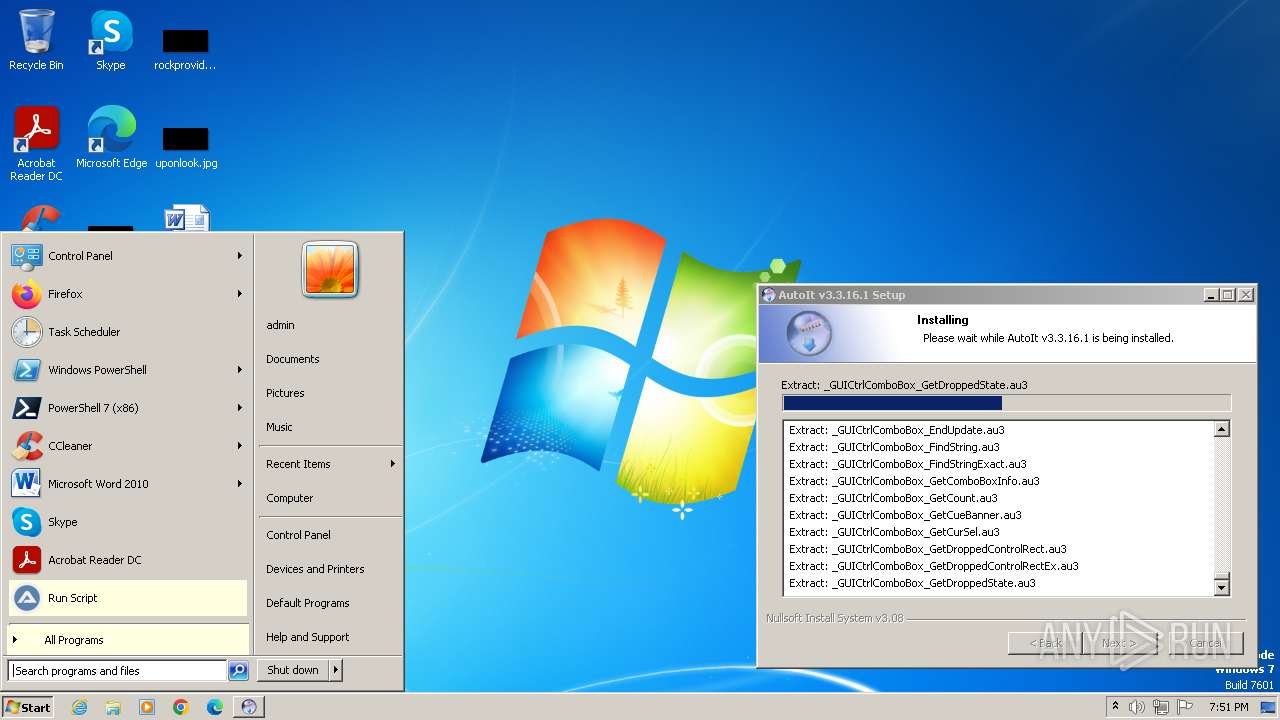
Task: Open Acrobat Reader DC in Start menu
Action: click(x=127, y=560)
